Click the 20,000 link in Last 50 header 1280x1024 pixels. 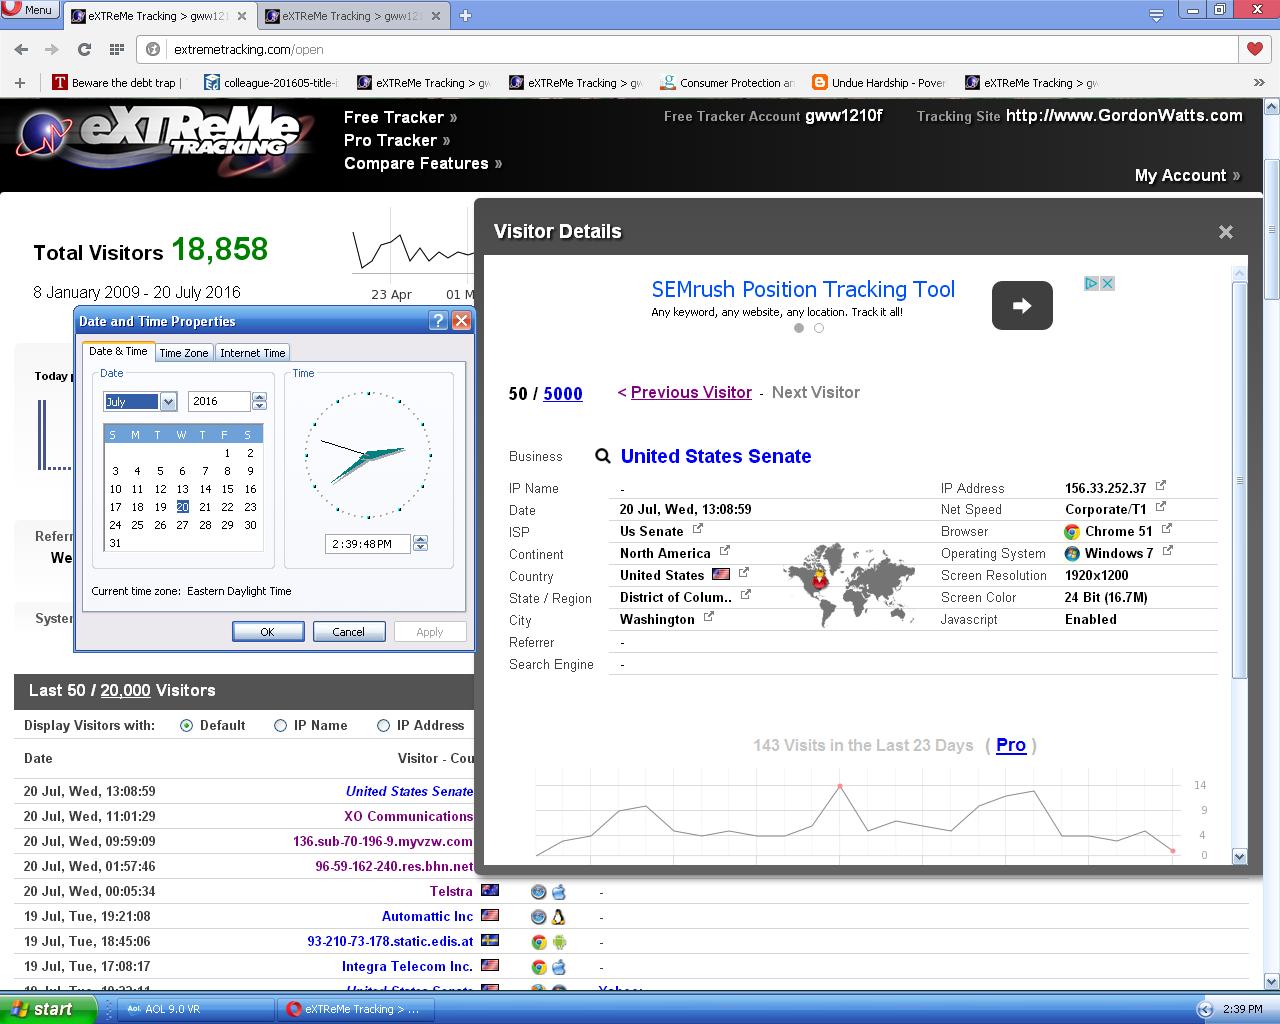point(125,691)
